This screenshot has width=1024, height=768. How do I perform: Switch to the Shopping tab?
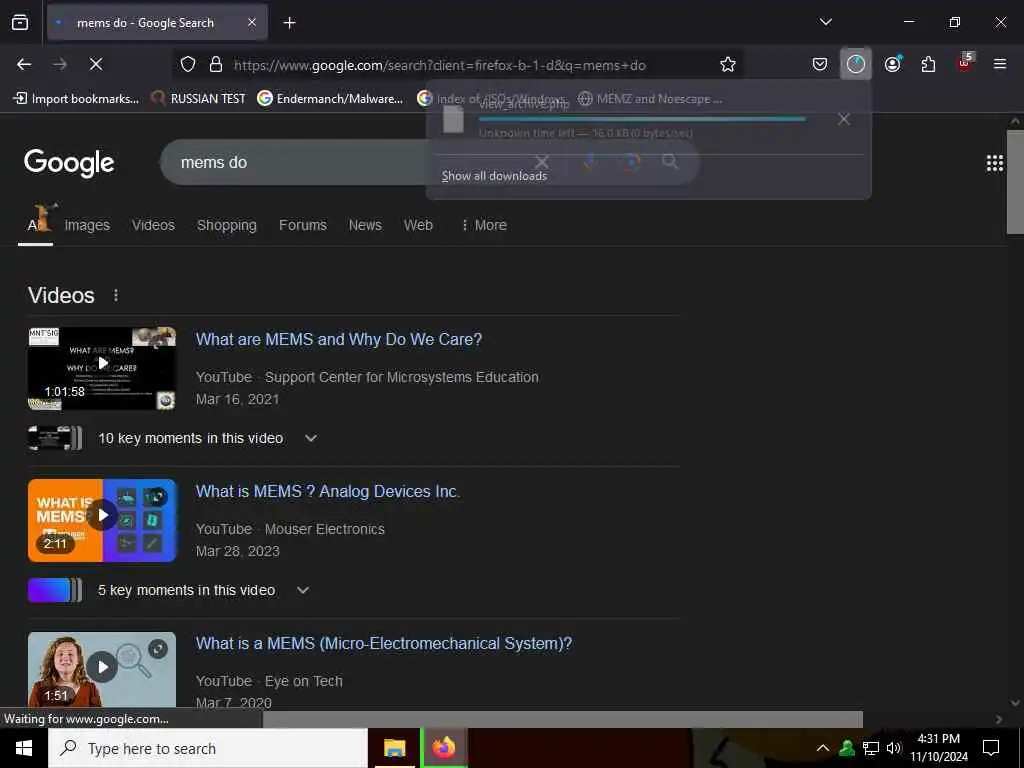click(x=227, y=225)
